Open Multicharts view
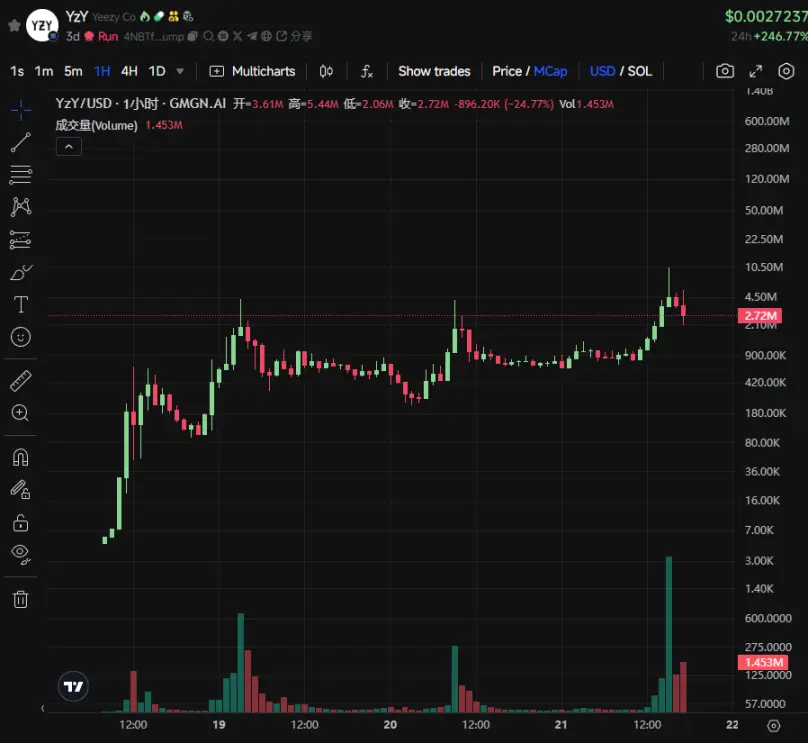 coord(252,71)
